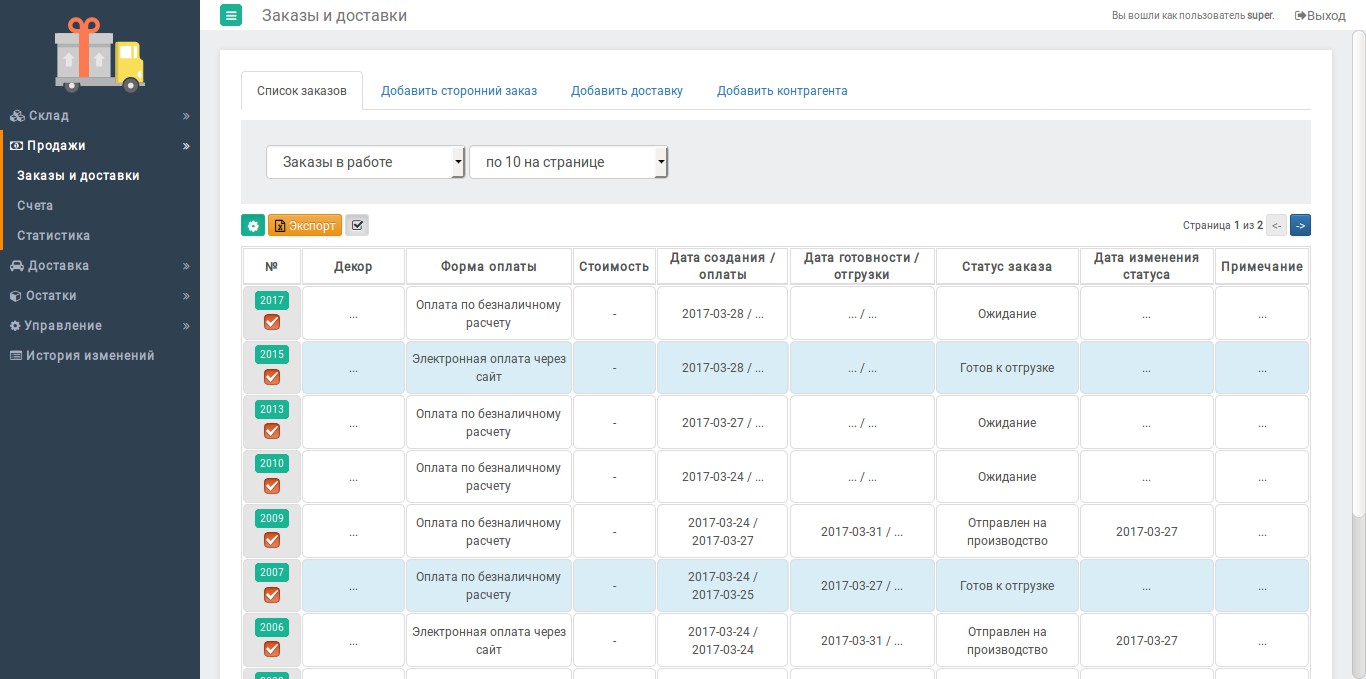Viewport: 1366px width, 679px height.
Task: Click Готов к отгрузке status of order 2015
Action: click(1007, 368)
